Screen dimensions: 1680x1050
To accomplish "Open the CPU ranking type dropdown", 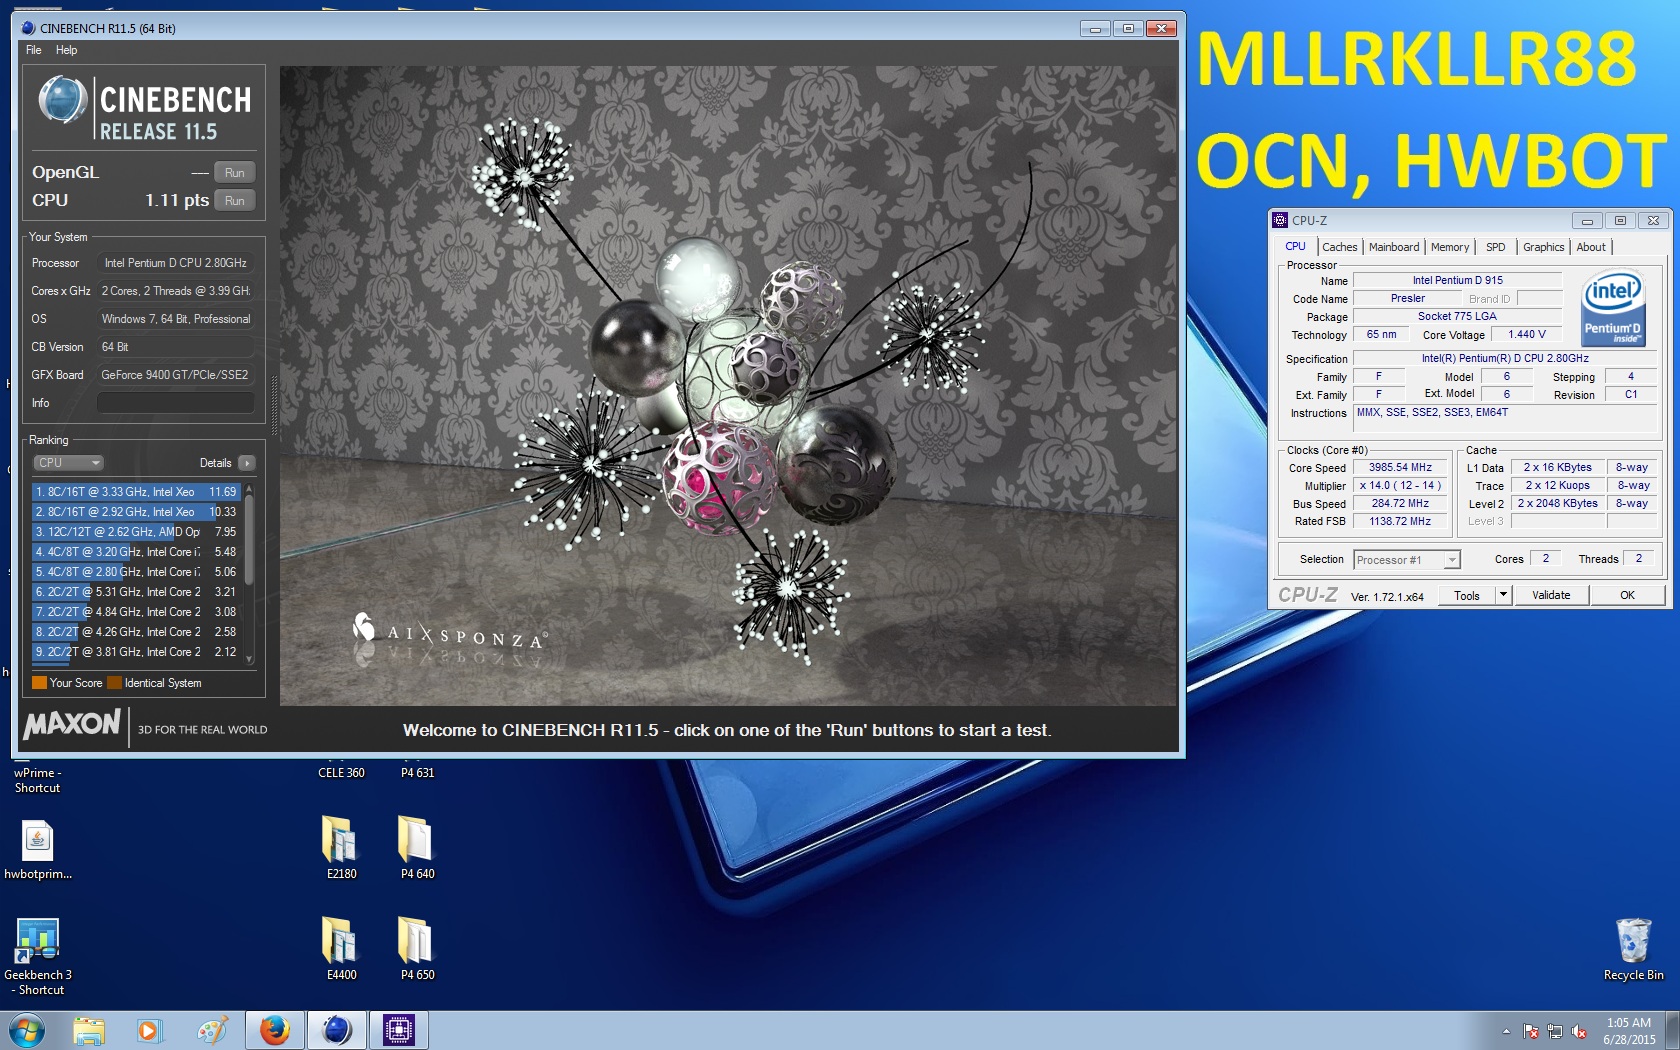I will pyautogui.click(x=68, y=463).
